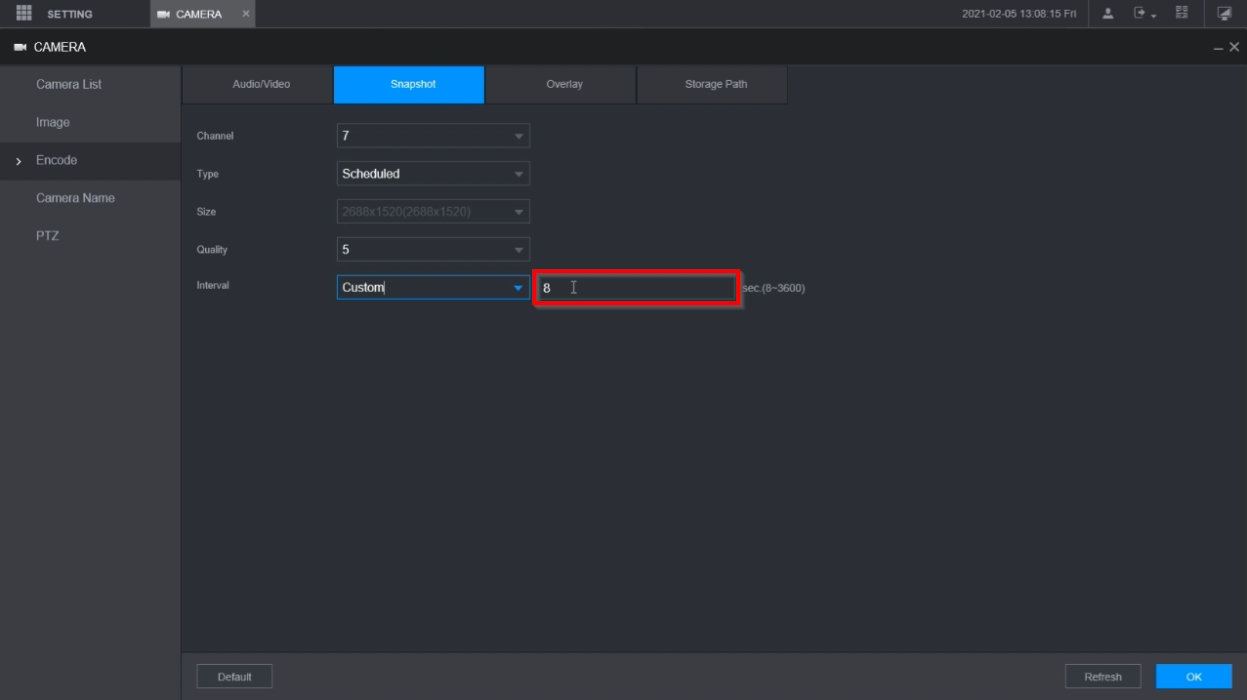Image resolution: width=1247 pixels, height=700 pixels.
Task: Click the Interval label
Action: (213, 286)
